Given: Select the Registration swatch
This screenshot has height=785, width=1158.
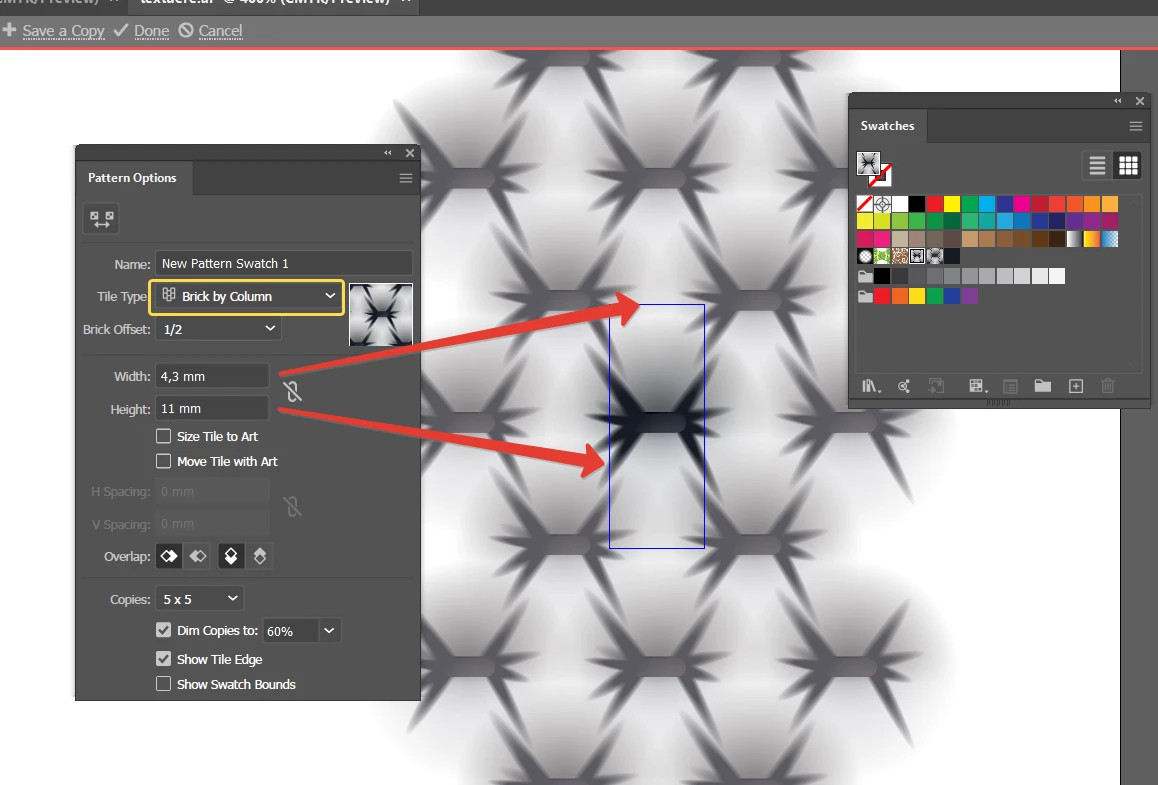Looking at the screenshot, I should (x=882, y=204).
